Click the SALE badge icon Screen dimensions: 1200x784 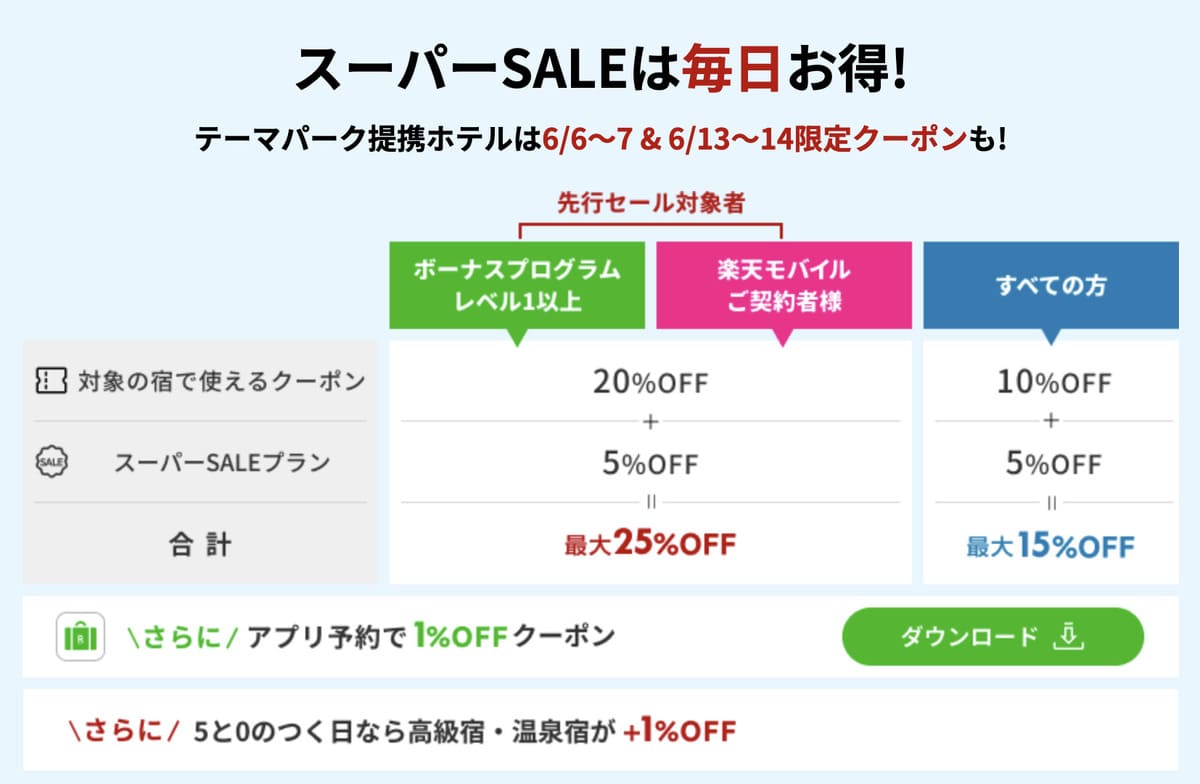pos(51,463)
